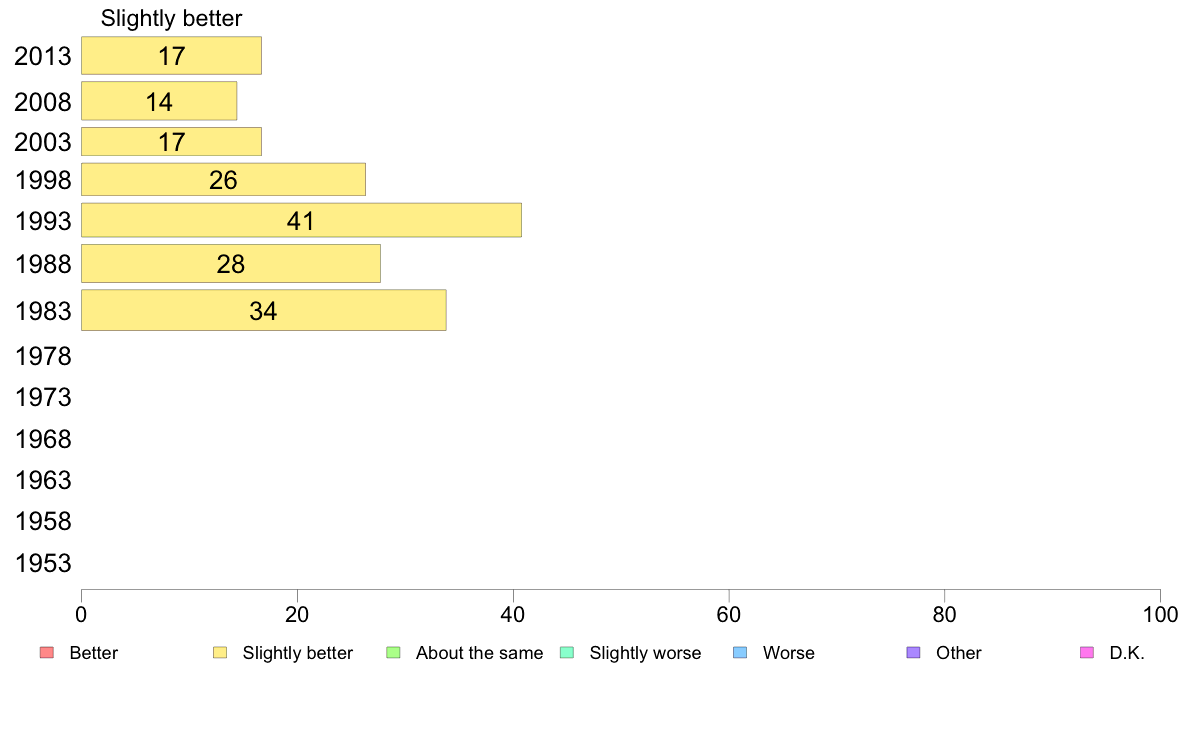Select the 2008 bar showing 14
The image size is (1188, 736).
coord(159,101)
